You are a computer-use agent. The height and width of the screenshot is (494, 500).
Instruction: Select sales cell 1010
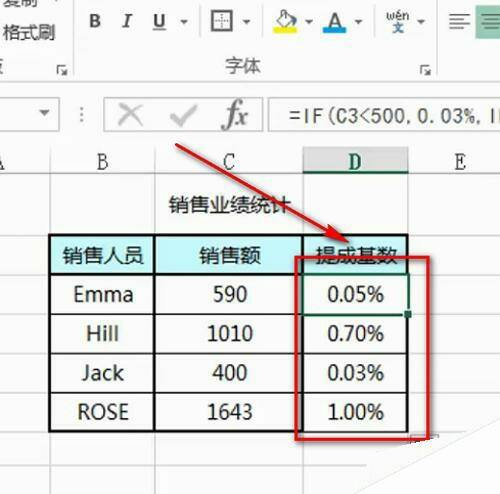click(229, 334)
